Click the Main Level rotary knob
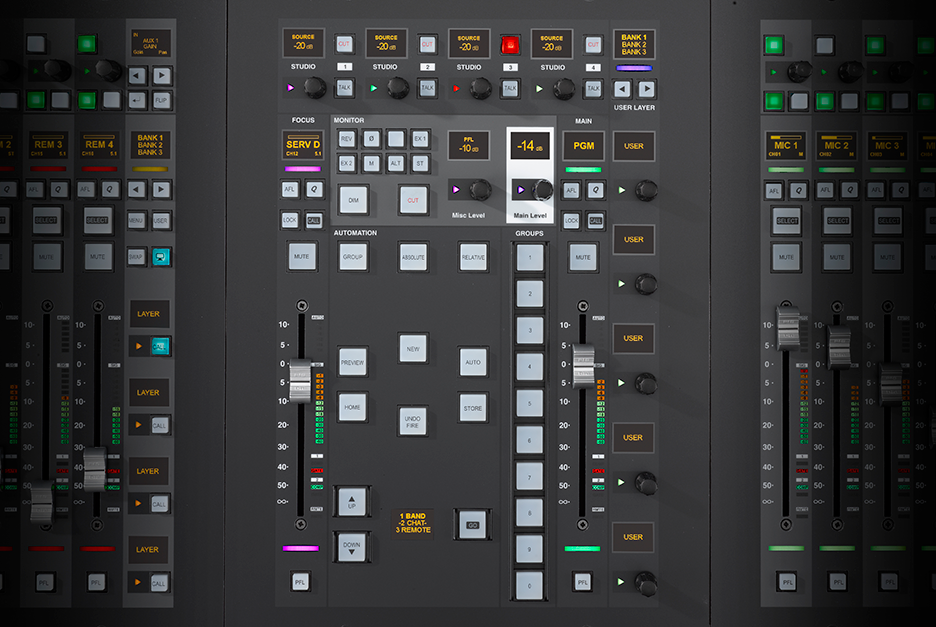The height and width of the screenshot is (627, 936). pyautogui.click(x=543, y=189)
